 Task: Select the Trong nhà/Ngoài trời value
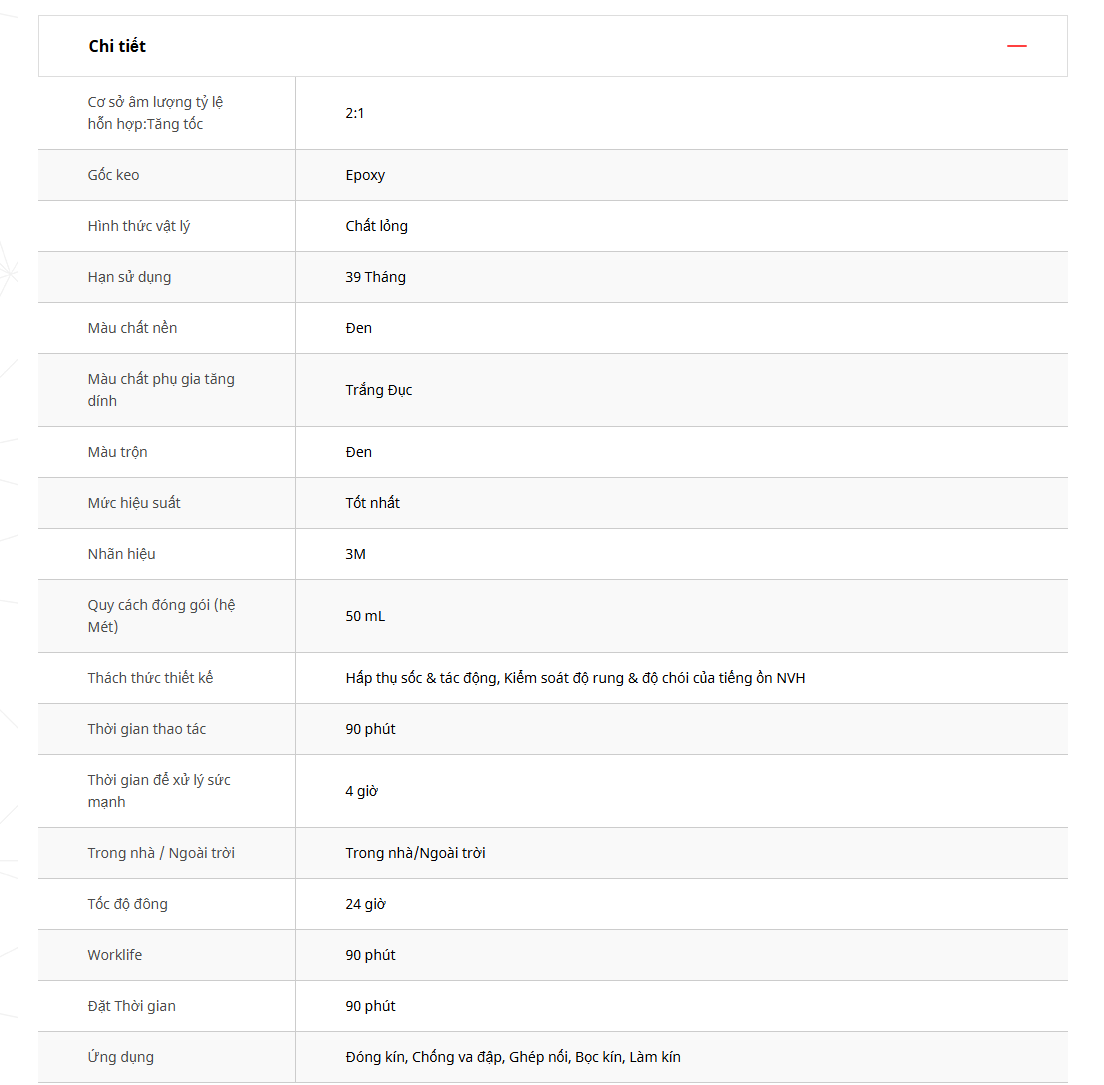point(415,853)
